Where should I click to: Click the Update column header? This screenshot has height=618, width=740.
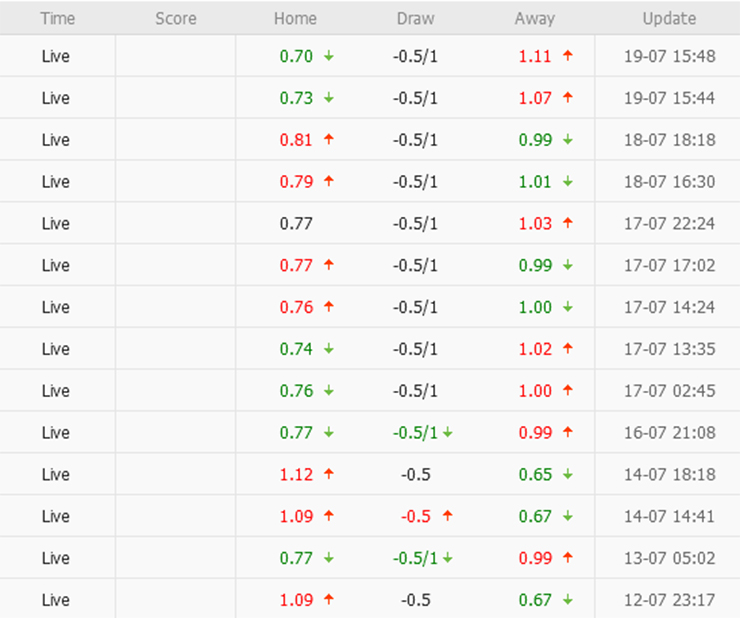point(669,18)
